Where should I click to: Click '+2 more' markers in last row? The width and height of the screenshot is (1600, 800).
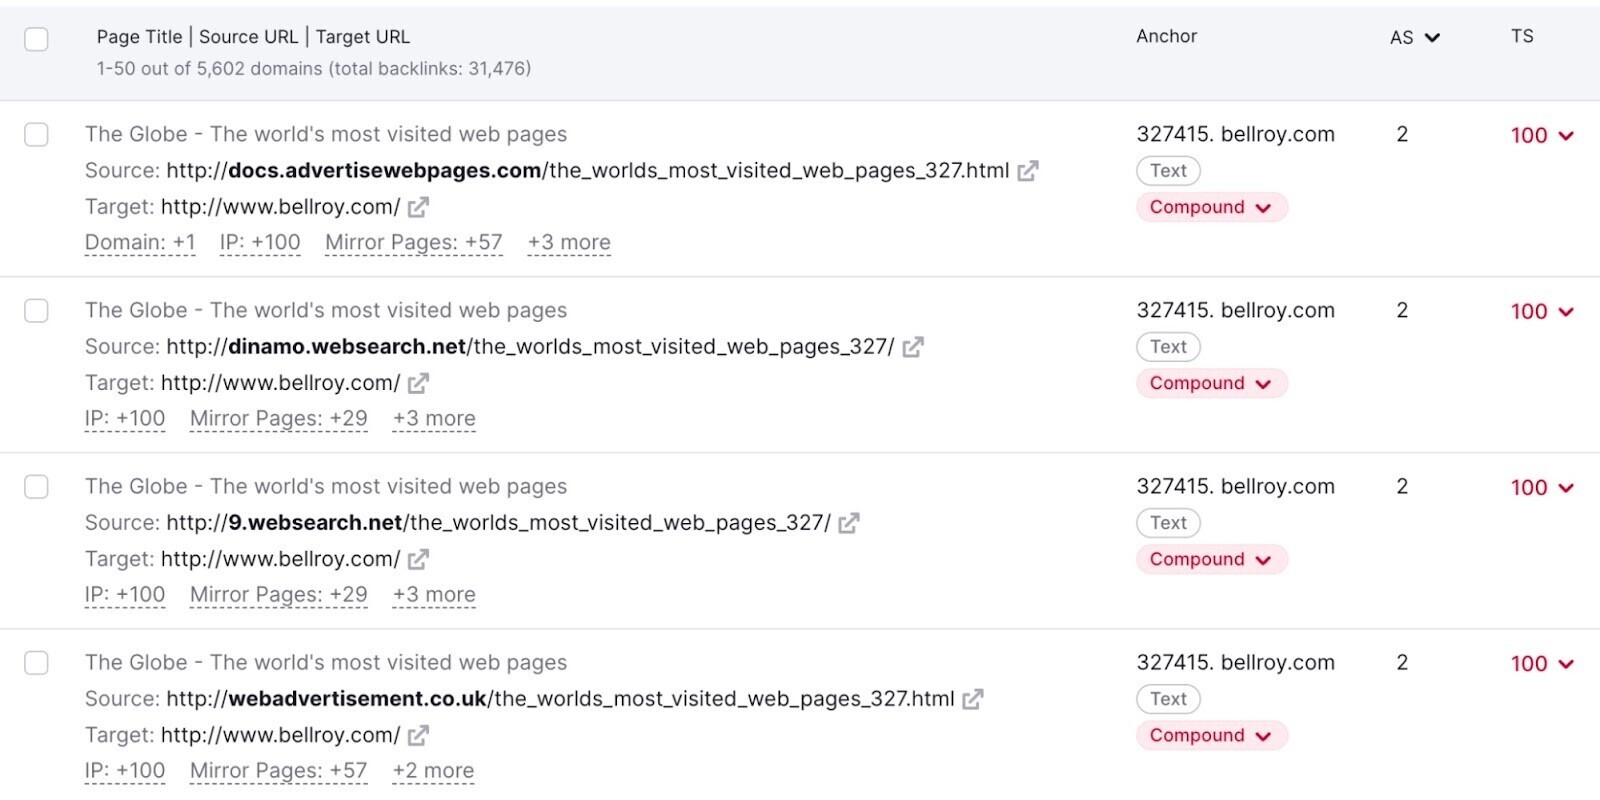[x=433, y=770]
